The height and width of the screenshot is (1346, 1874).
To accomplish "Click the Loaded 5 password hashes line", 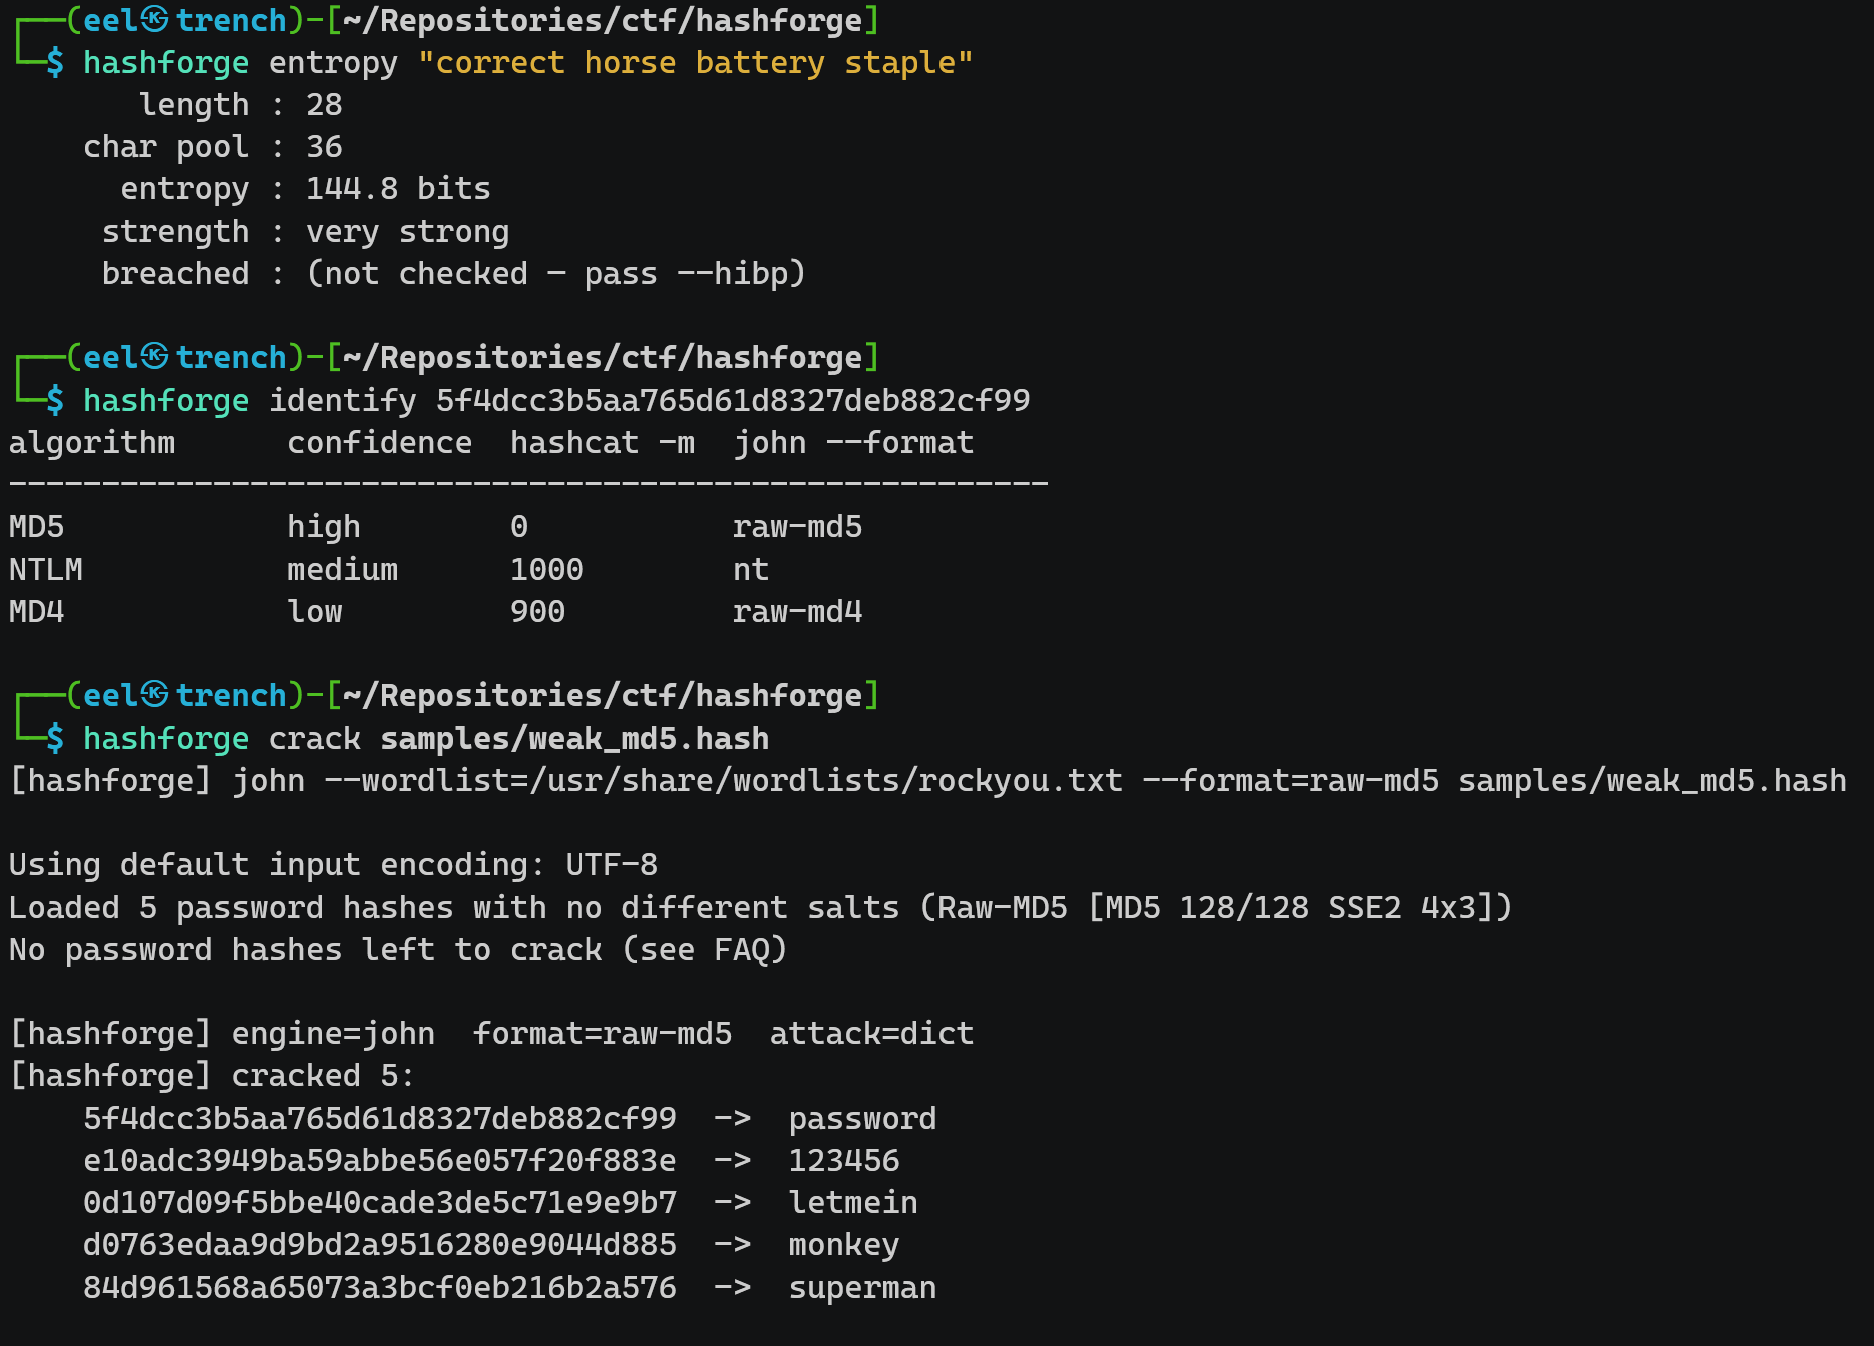I will [761, 908].
